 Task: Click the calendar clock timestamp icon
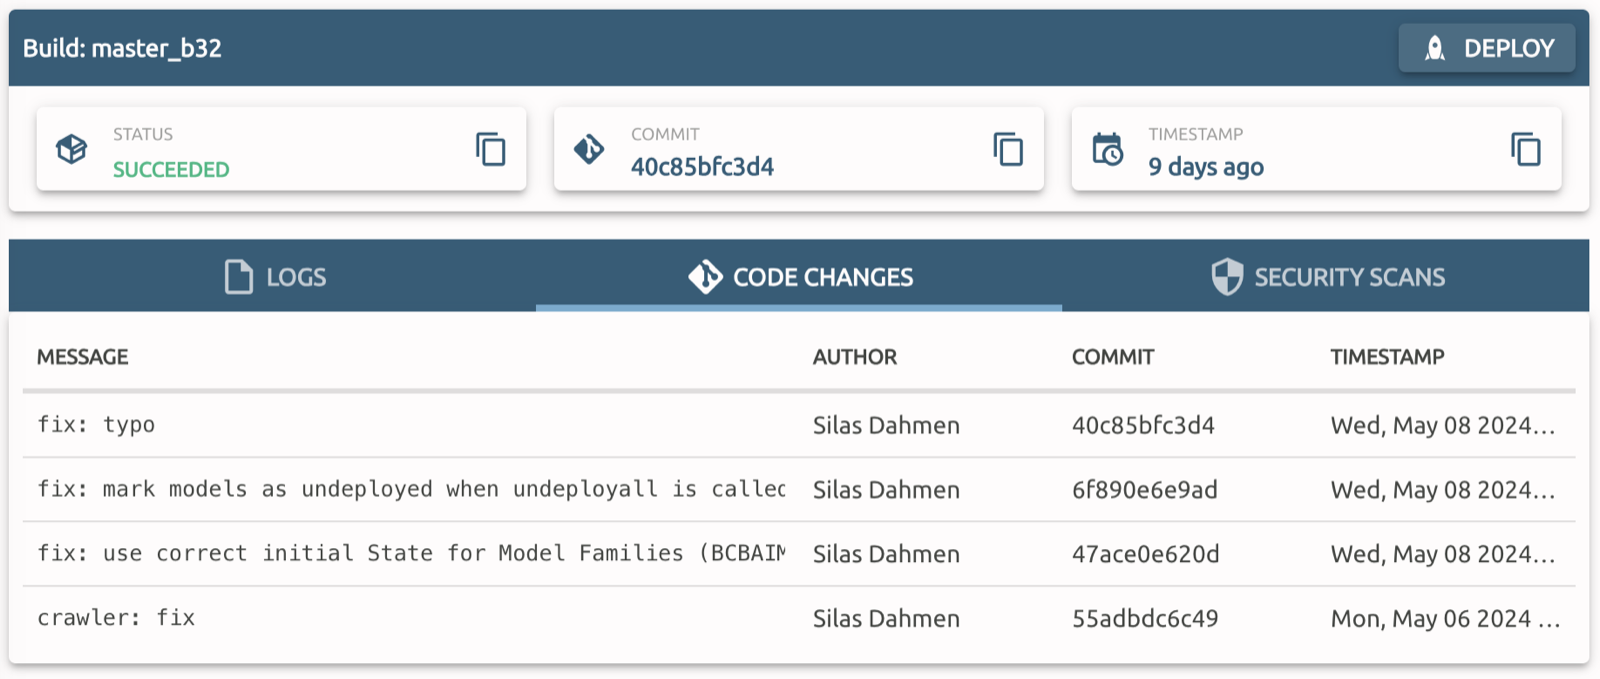(1107, 149)
